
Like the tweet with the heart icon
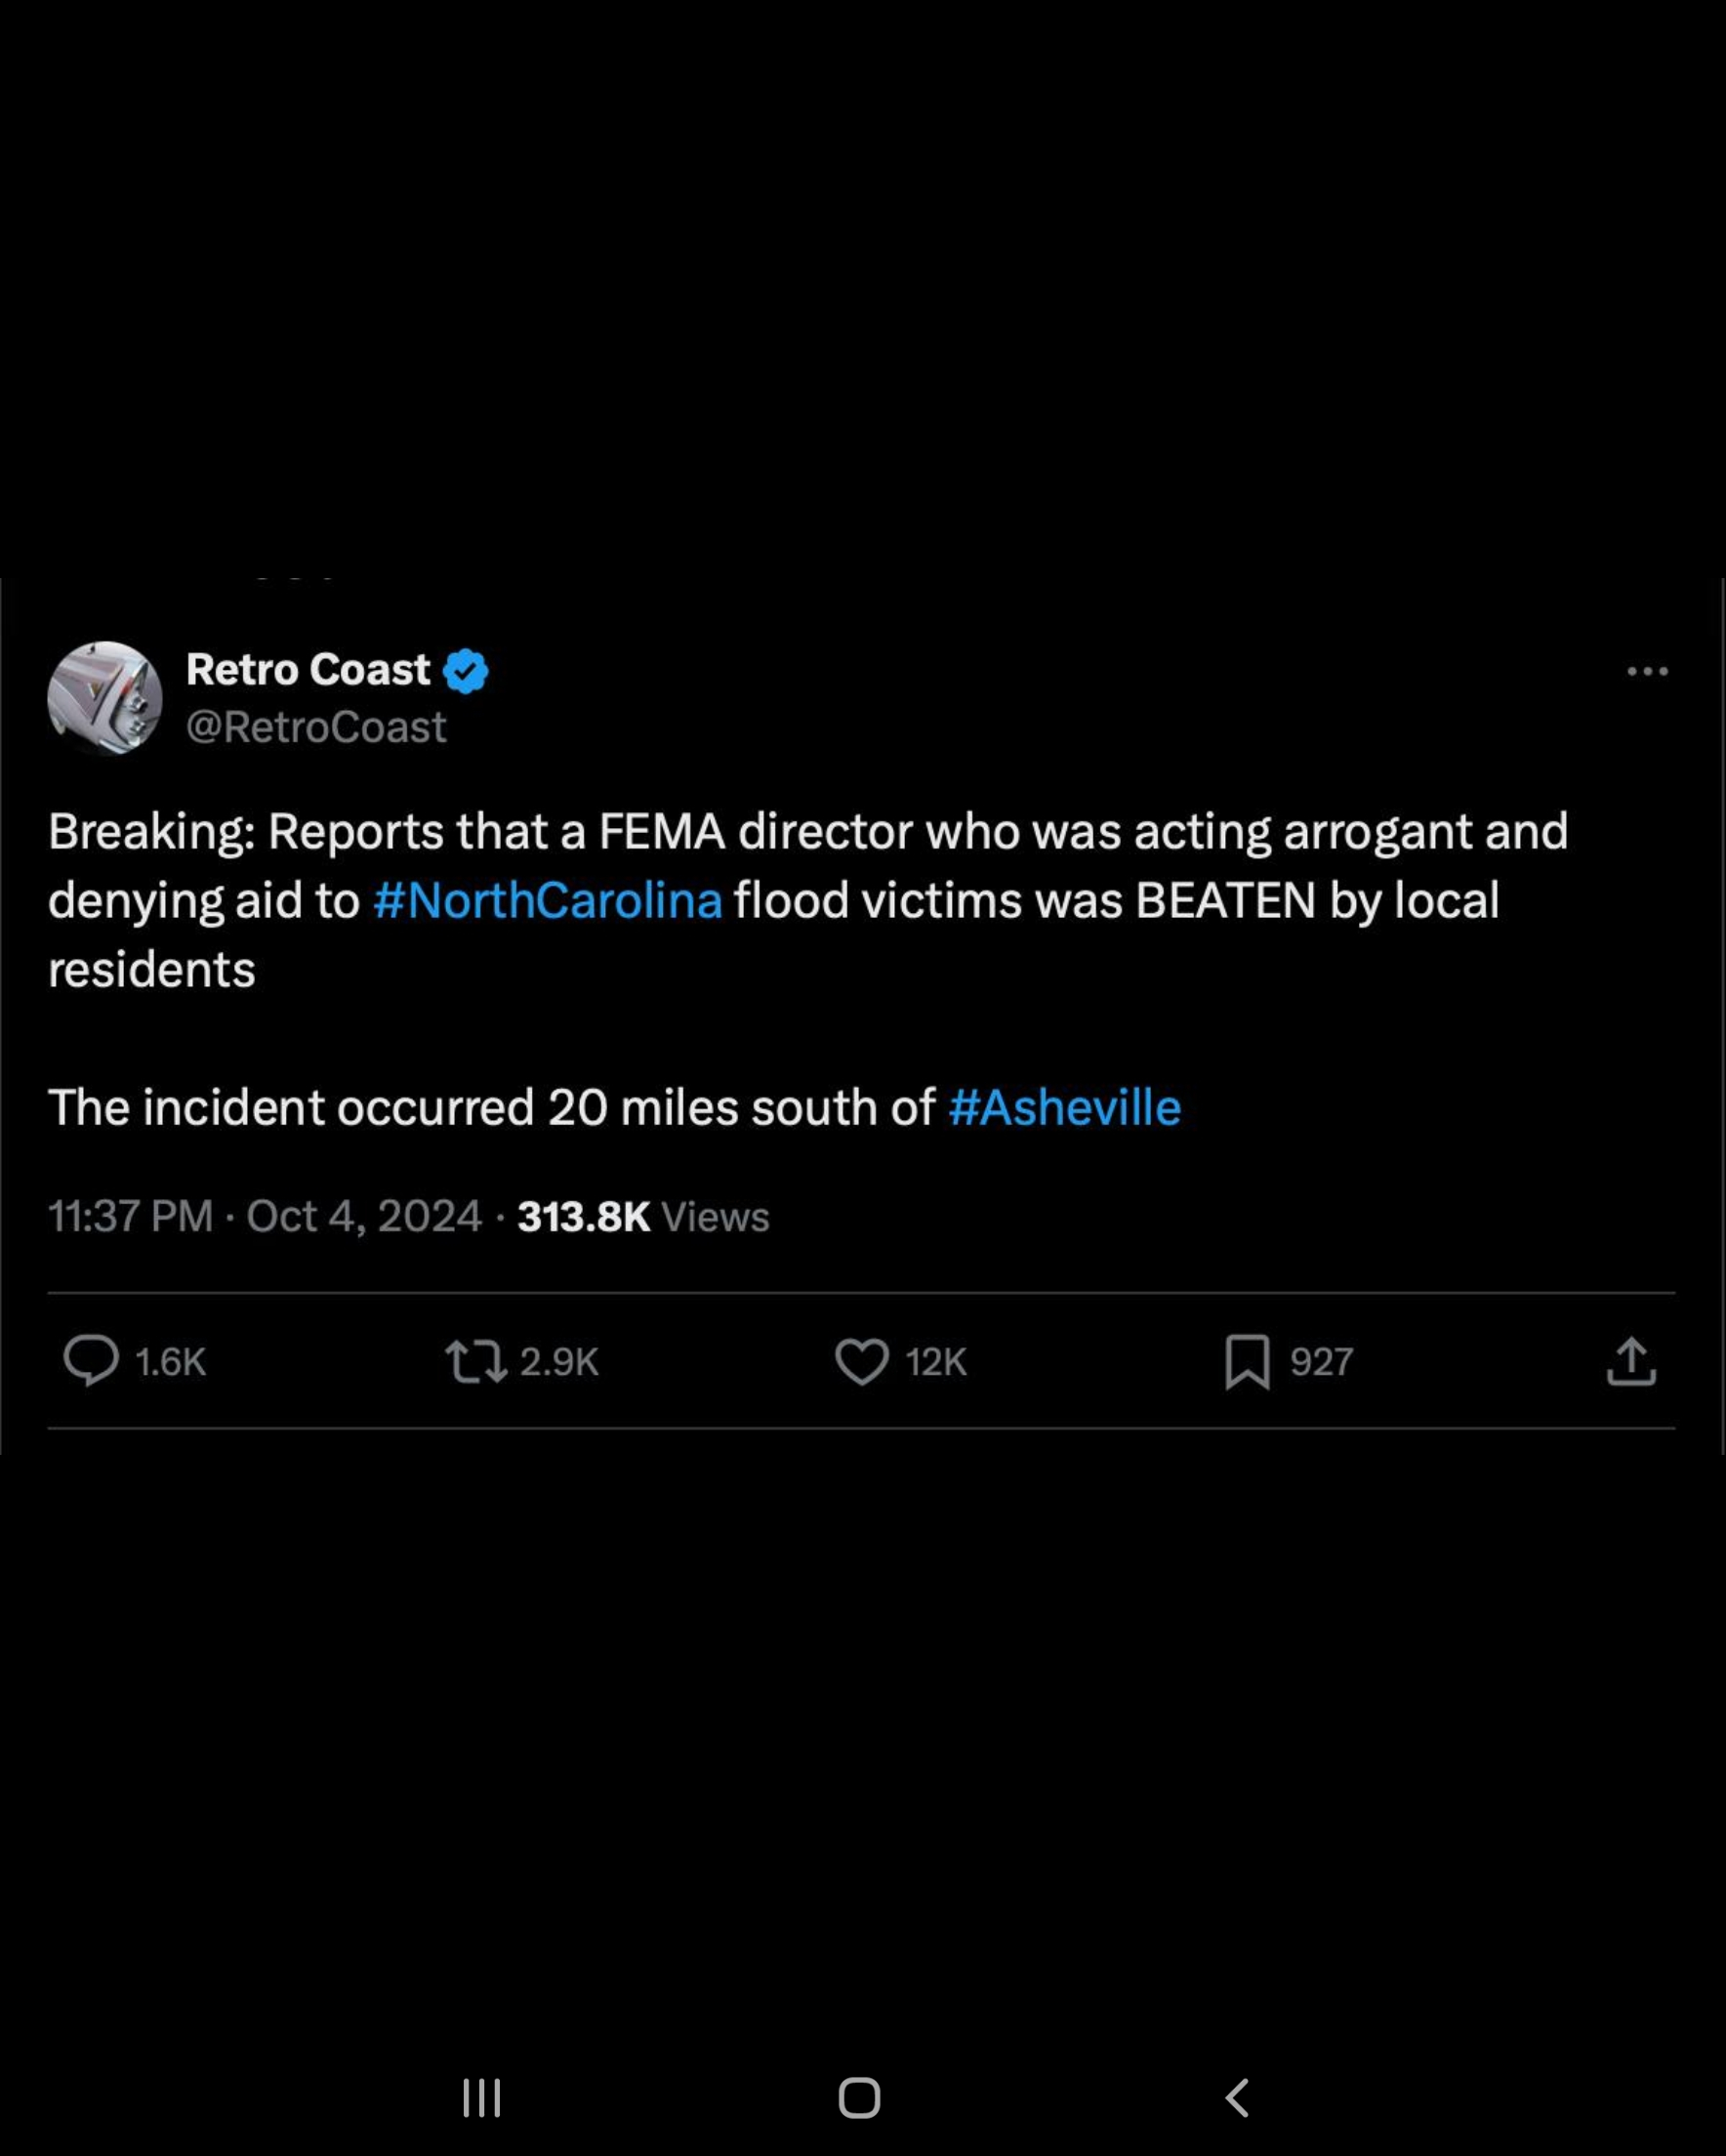point(861,1361)
